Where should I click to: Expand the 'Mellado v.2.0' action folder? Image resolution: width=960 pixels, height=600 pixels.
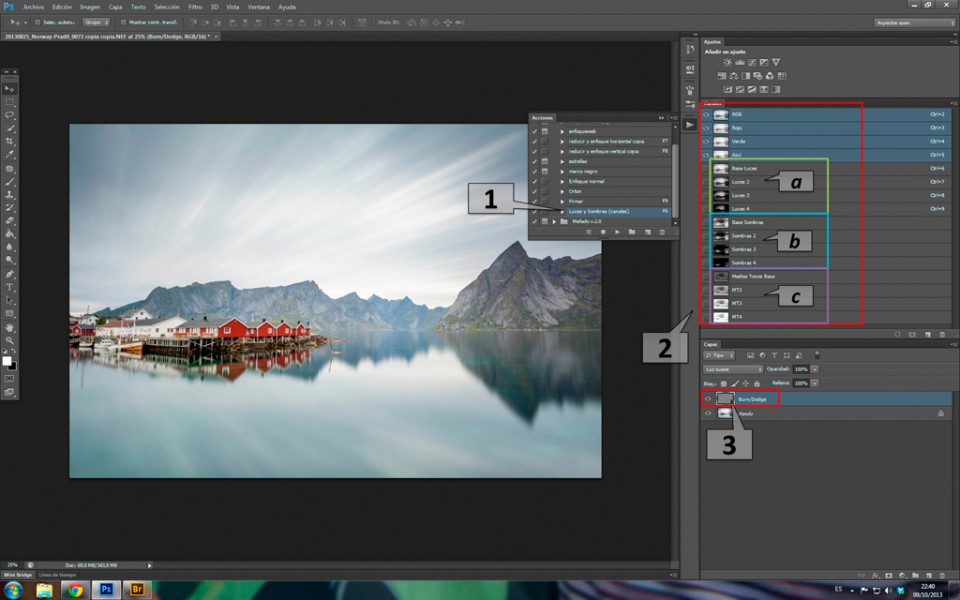[554, 221]
